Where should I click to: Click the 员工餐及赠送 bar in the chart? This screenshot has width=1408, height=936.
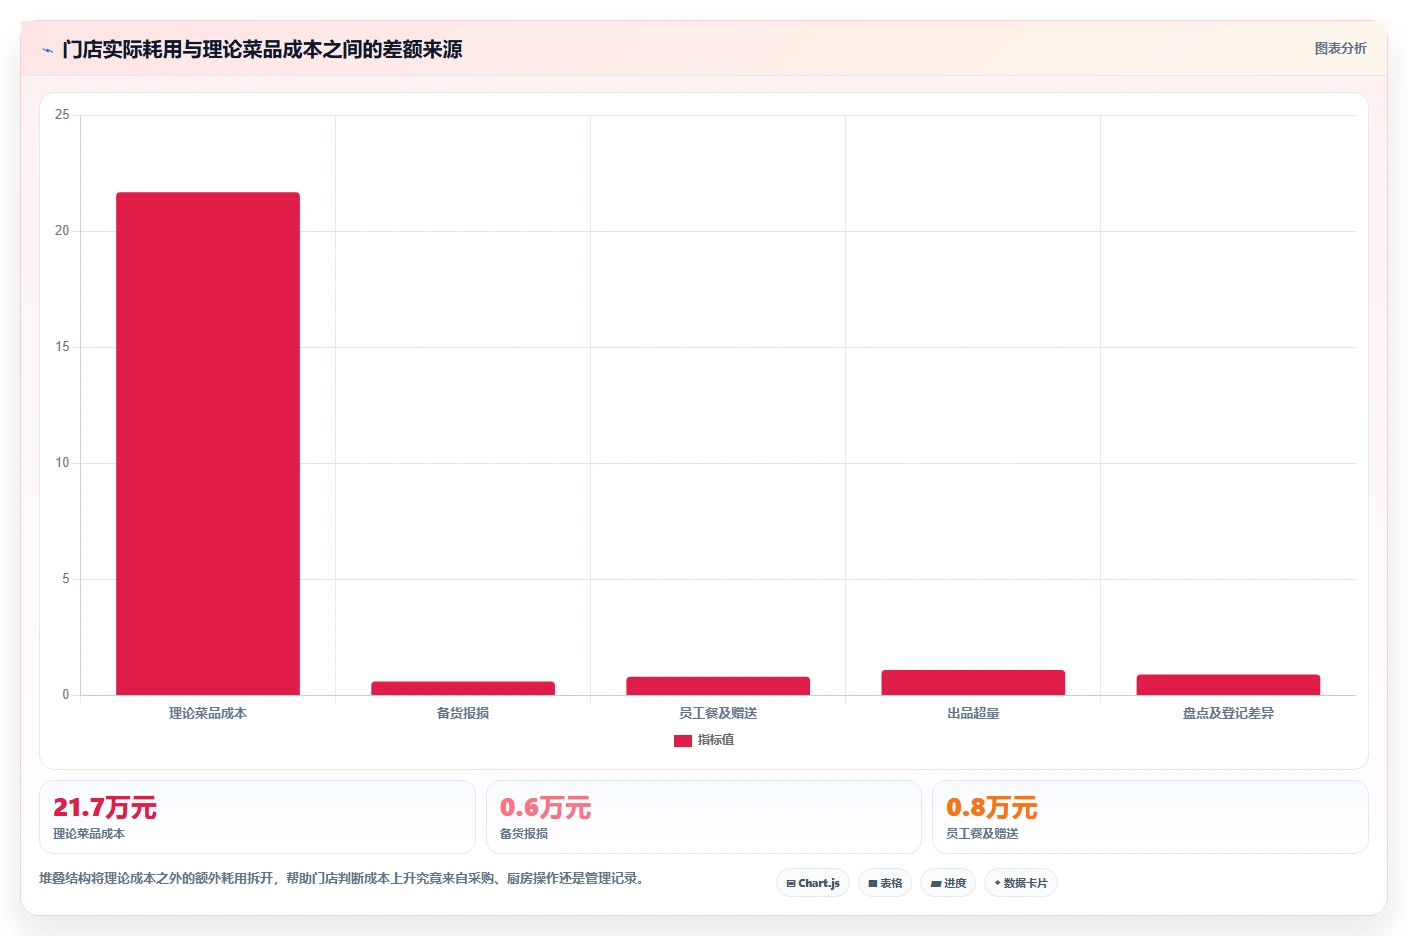718,686
